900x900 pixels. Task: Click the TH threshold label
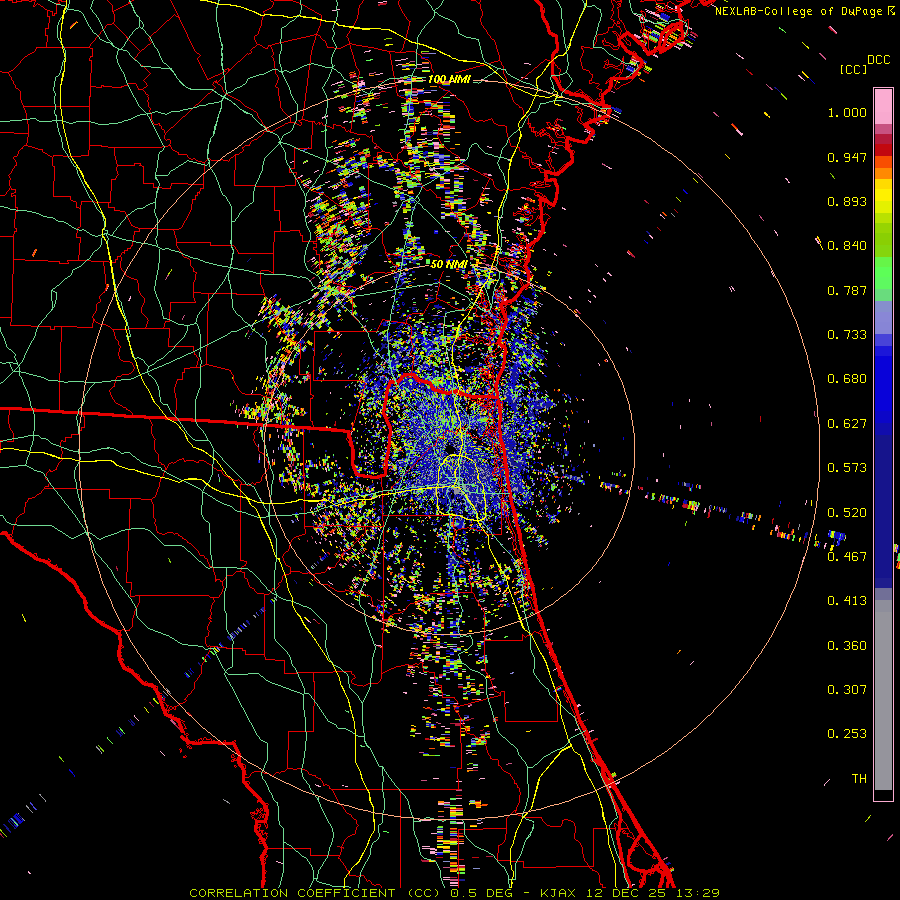tap(859, 779)
